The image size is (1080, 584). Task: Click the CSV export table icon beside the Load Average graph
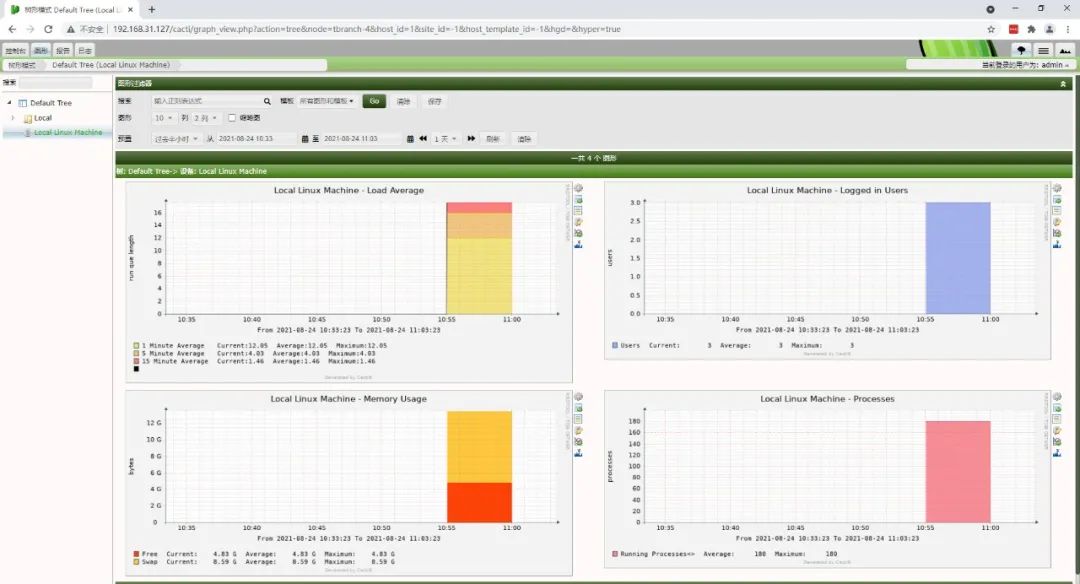coord(579,211)
